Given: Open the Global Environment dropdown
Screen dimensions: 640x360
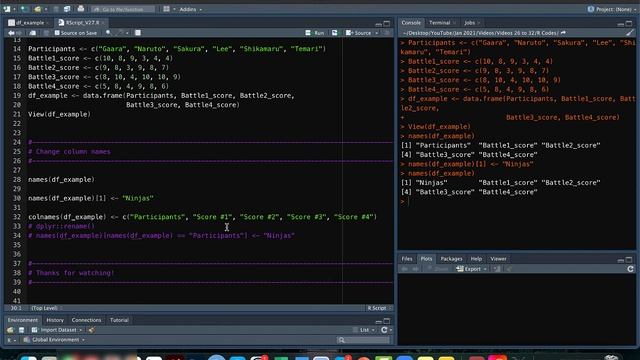Looking at the screenshot, I should coord(54,340).
